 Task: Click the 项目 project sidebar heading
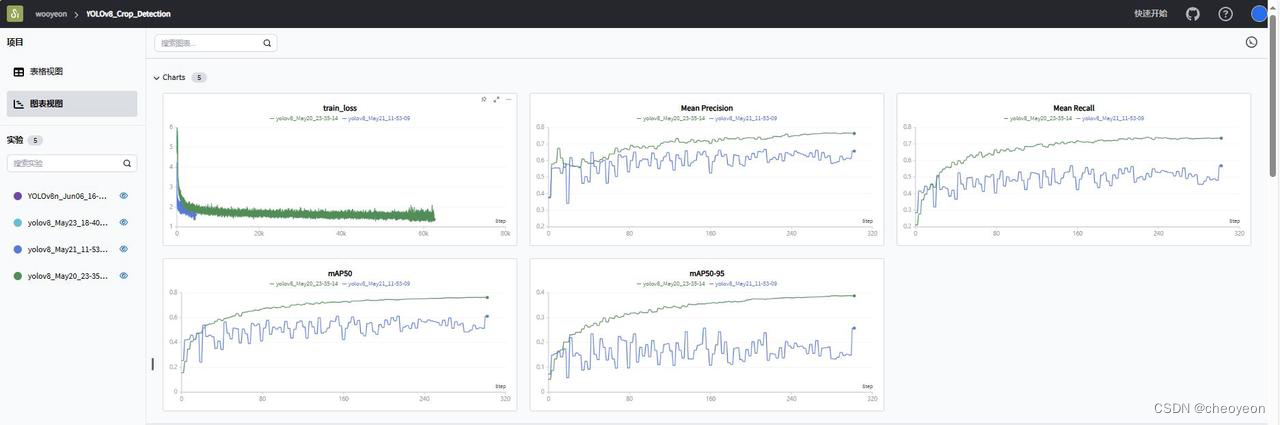[15, 42]
